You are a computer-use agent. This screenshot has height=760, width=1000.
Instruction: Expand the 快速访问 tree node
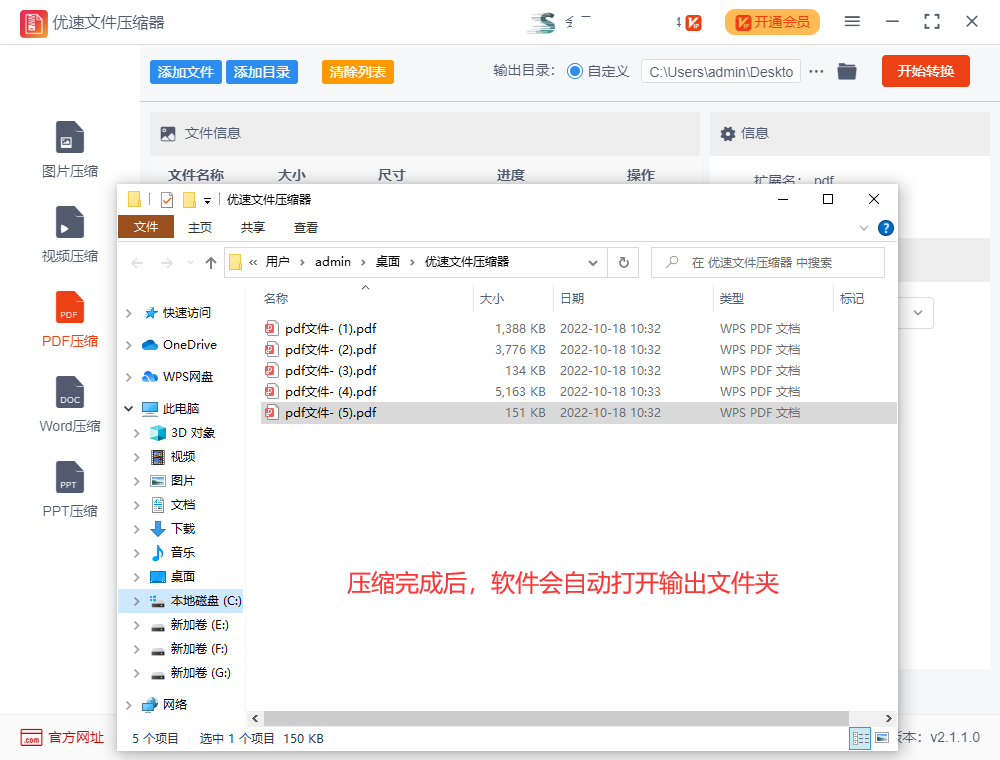tap(129, 312)
